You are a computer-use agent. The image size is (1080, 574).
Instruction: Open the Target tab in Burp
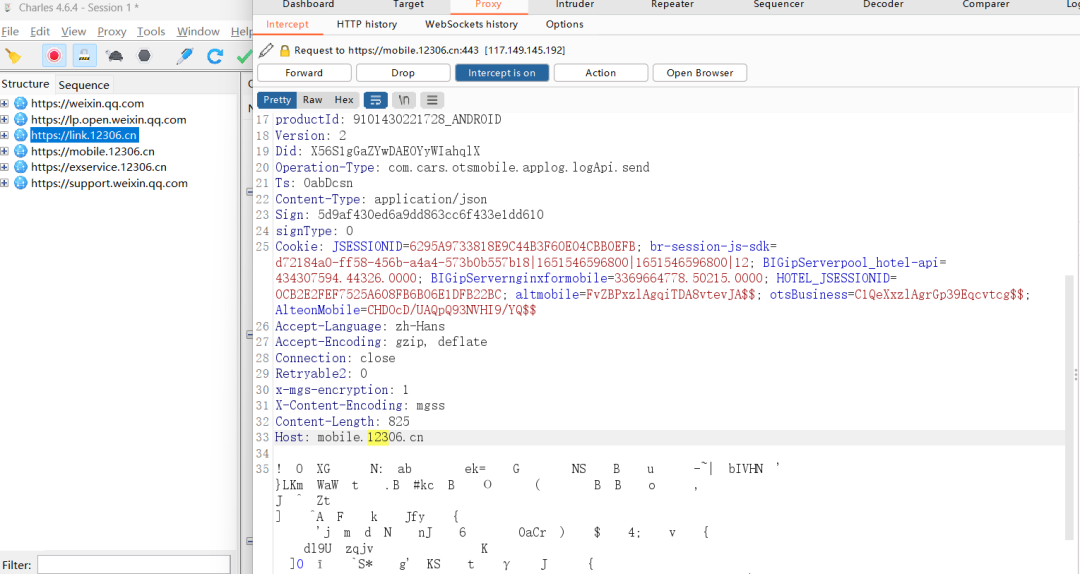point(408,5)
